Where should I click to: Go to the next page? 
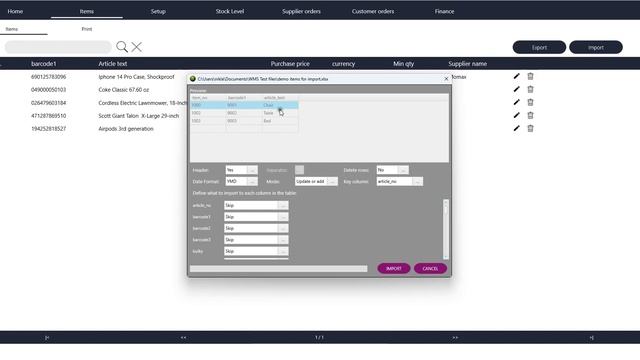click(x=455, y=338)
